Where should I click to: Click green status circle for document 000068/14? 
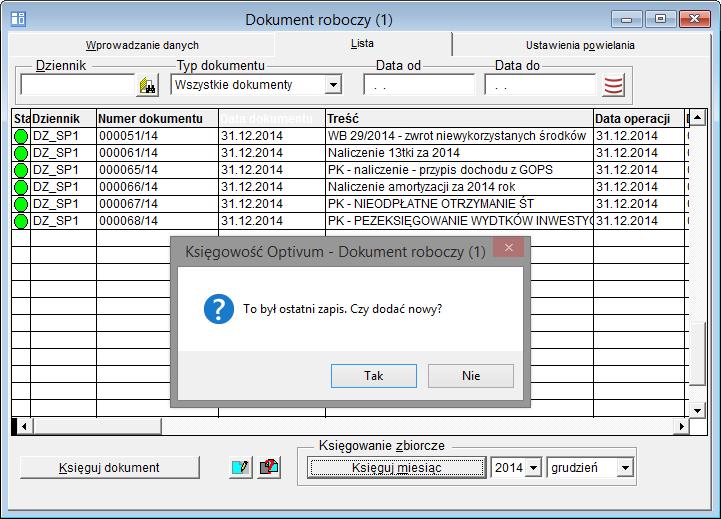(x=21, y=221)
